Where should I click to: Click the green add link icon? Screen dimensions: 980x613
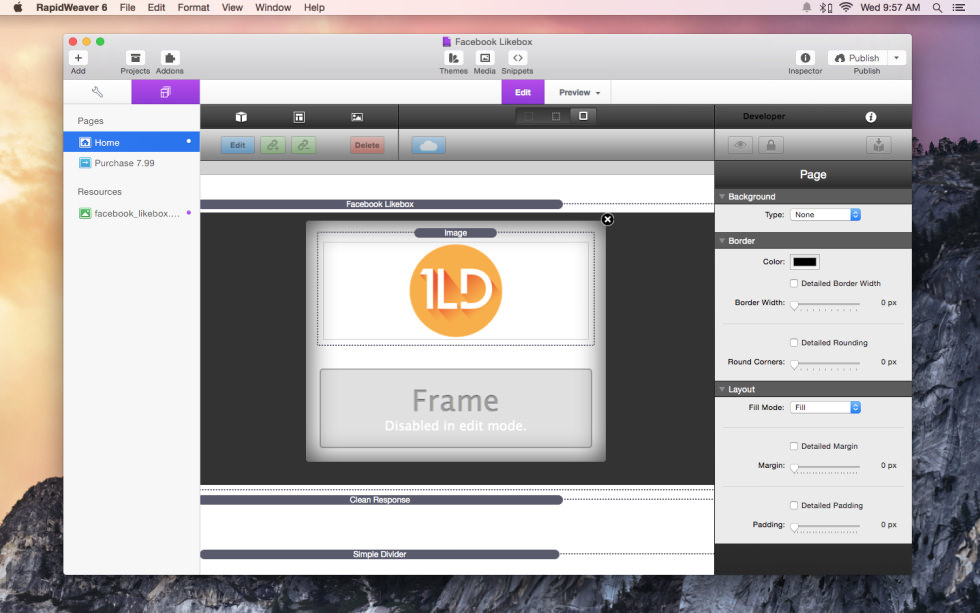click(272, 145)
